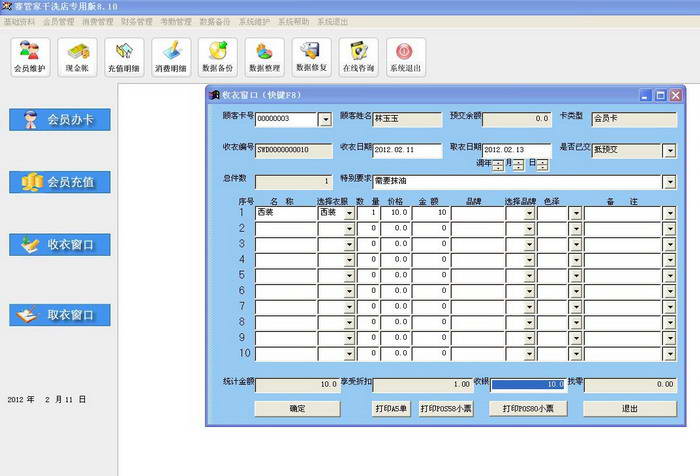Click the 数据整理 data organize icon
The image size is (700, 476).
coord(264,57)
